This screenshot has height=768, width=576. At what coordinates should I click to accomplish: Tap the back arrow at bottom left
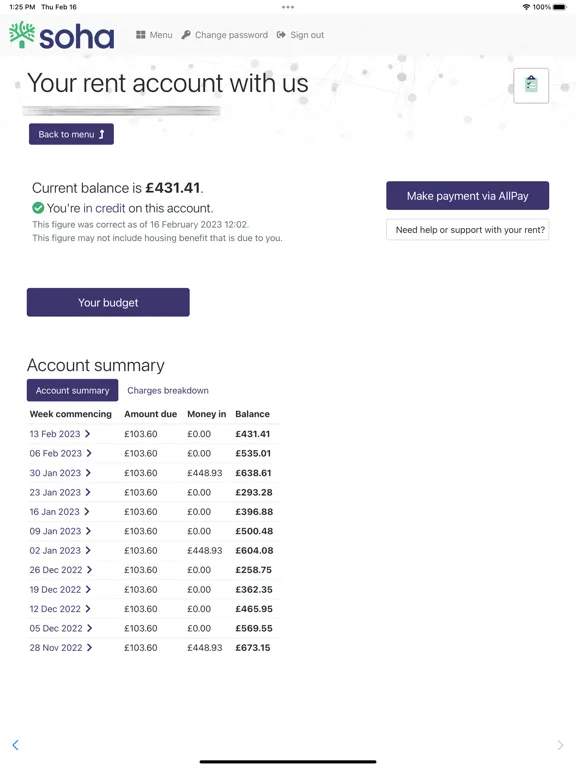tap(16, 745)
